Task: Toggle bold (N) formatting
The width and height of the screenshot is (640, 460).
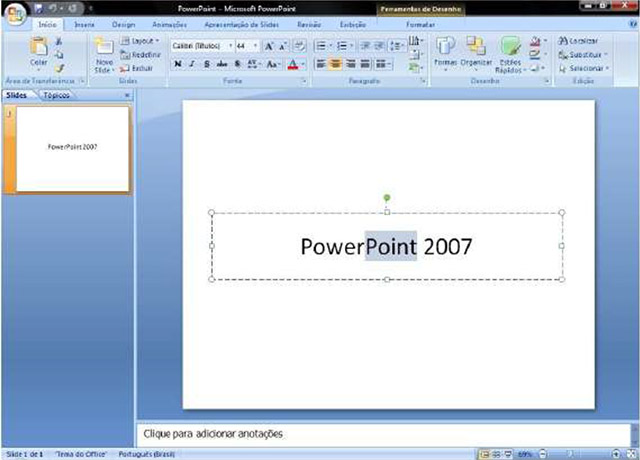Action: click(x=178, y=64)
